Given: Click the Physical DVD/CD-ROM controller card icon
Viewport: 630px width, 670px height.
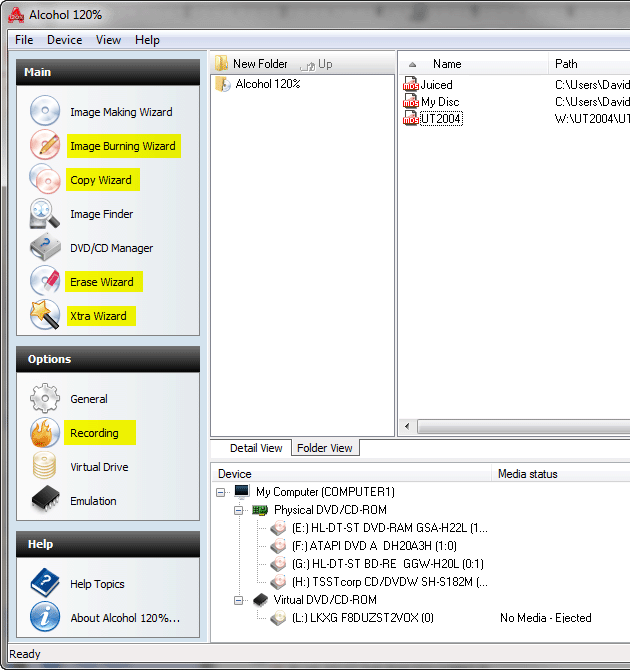Looking at the screenshot, I should pos(260,510).
